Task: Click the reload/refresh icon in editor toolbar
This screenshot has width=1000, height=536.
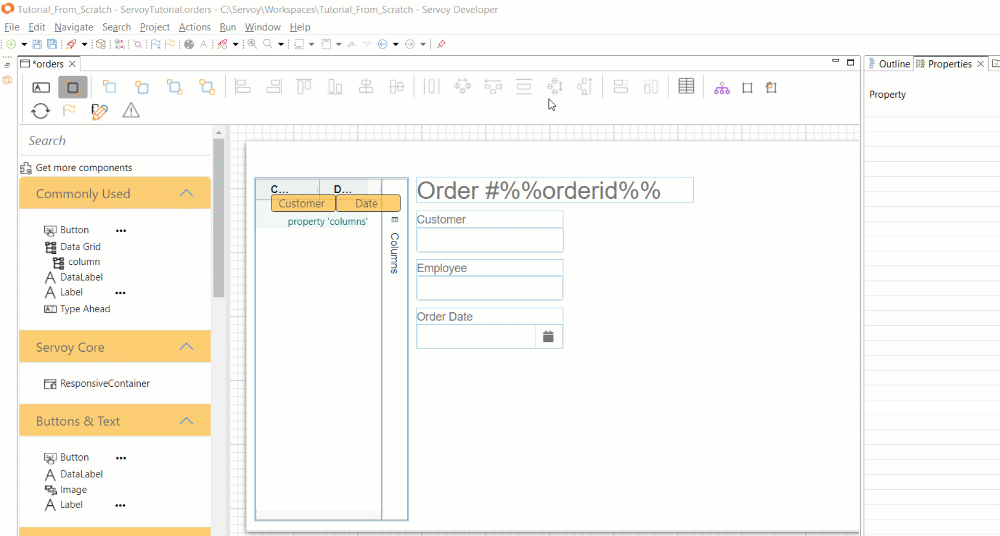Action: [x=41, y=111]
